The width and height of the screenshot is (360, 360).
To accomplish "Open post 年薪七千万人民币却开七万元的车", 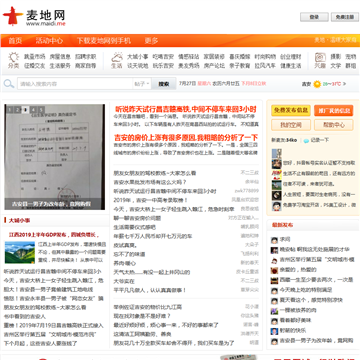I will coord(153,236).
